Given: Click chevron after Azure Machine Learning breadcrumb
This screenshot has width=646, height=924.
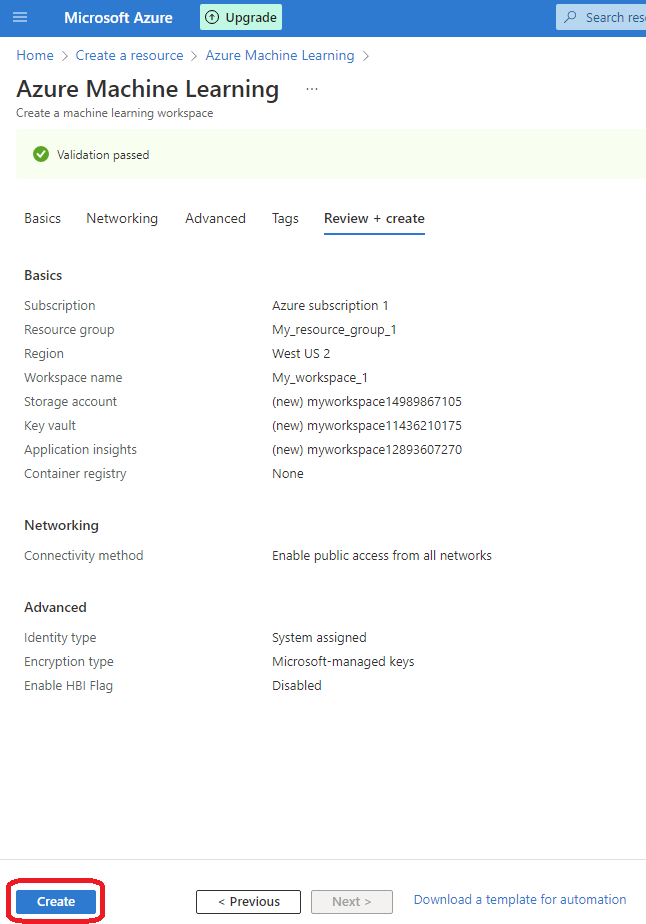Looking at the screenshot, I should coord(366,56).
